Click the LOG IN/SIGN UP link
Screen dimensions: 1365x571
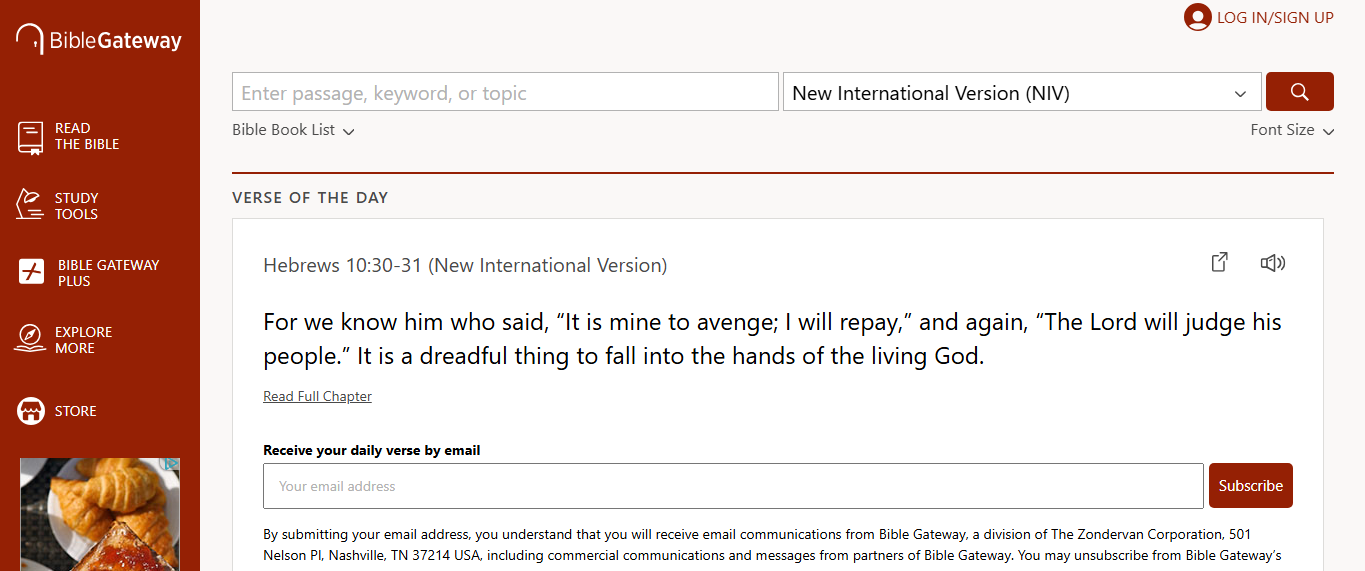click(1274, 17)
